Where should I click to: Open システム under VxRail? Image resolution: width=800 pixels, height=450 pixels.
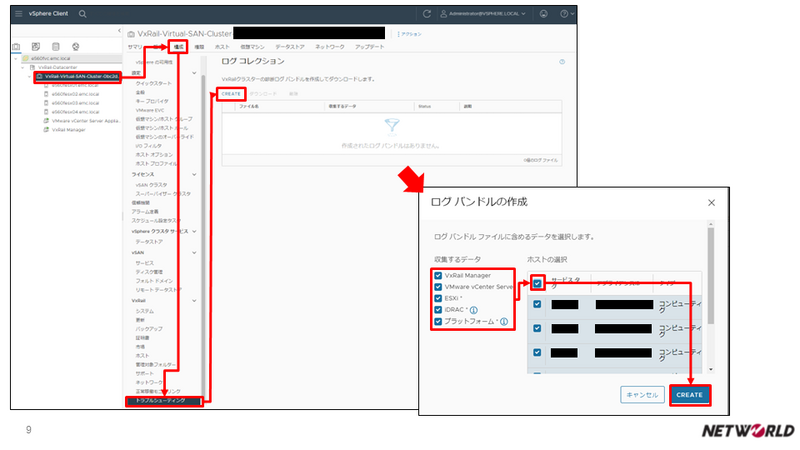pyautogui.click(x=144, y=311)
